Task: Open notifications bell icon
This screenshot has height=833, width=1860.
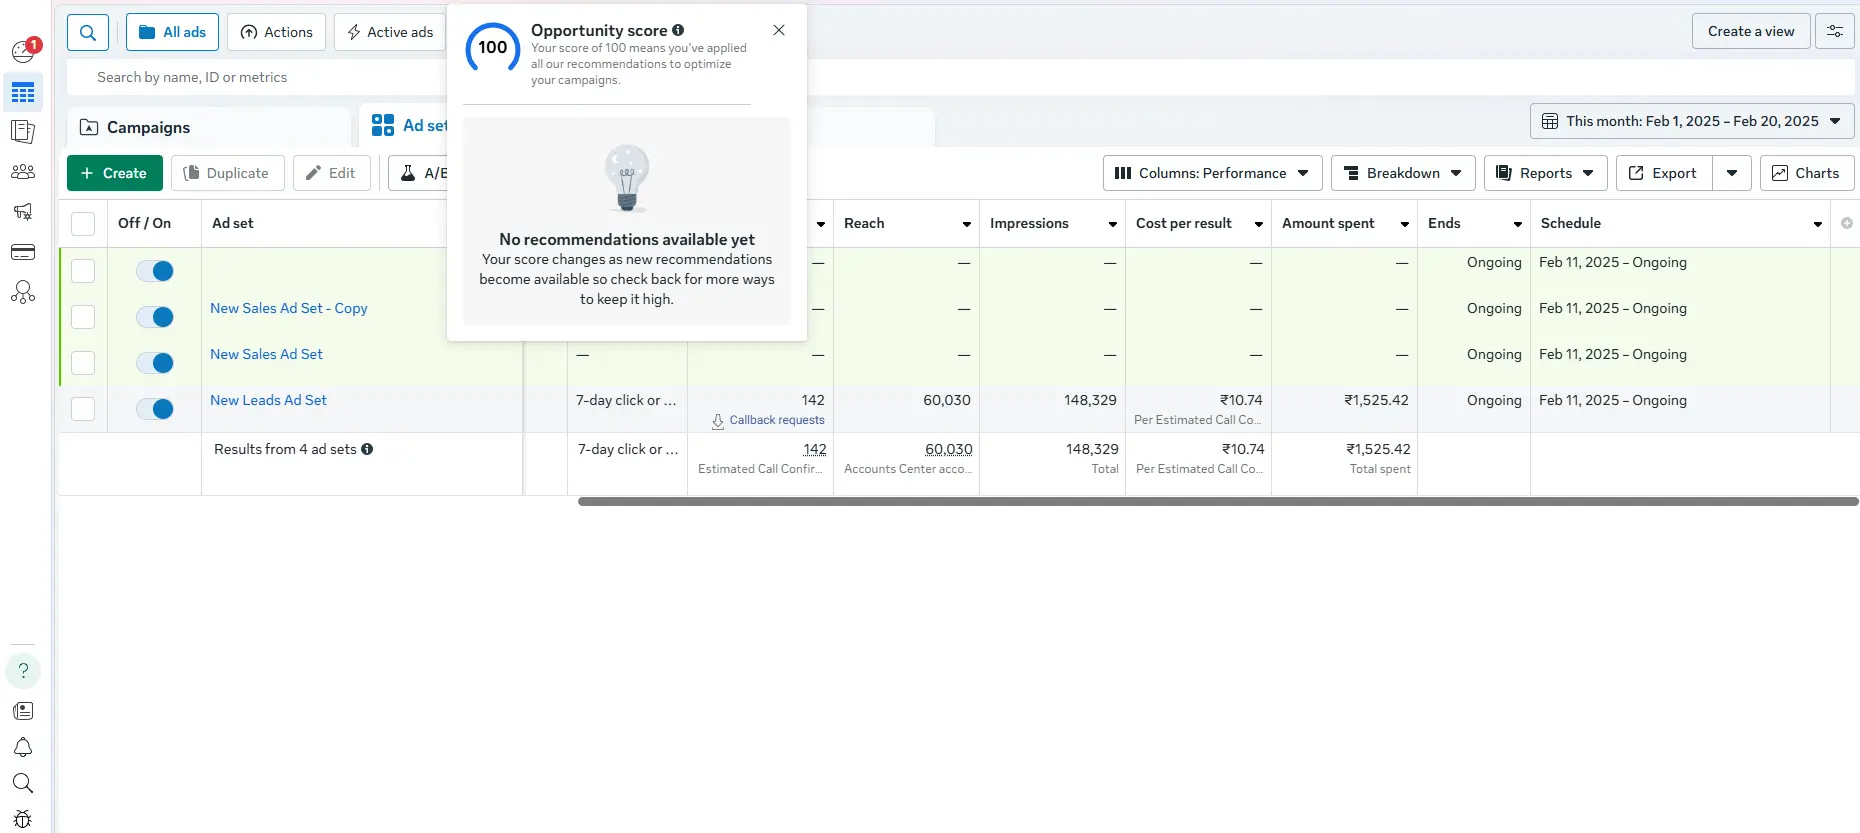Action: pos(23,748)
